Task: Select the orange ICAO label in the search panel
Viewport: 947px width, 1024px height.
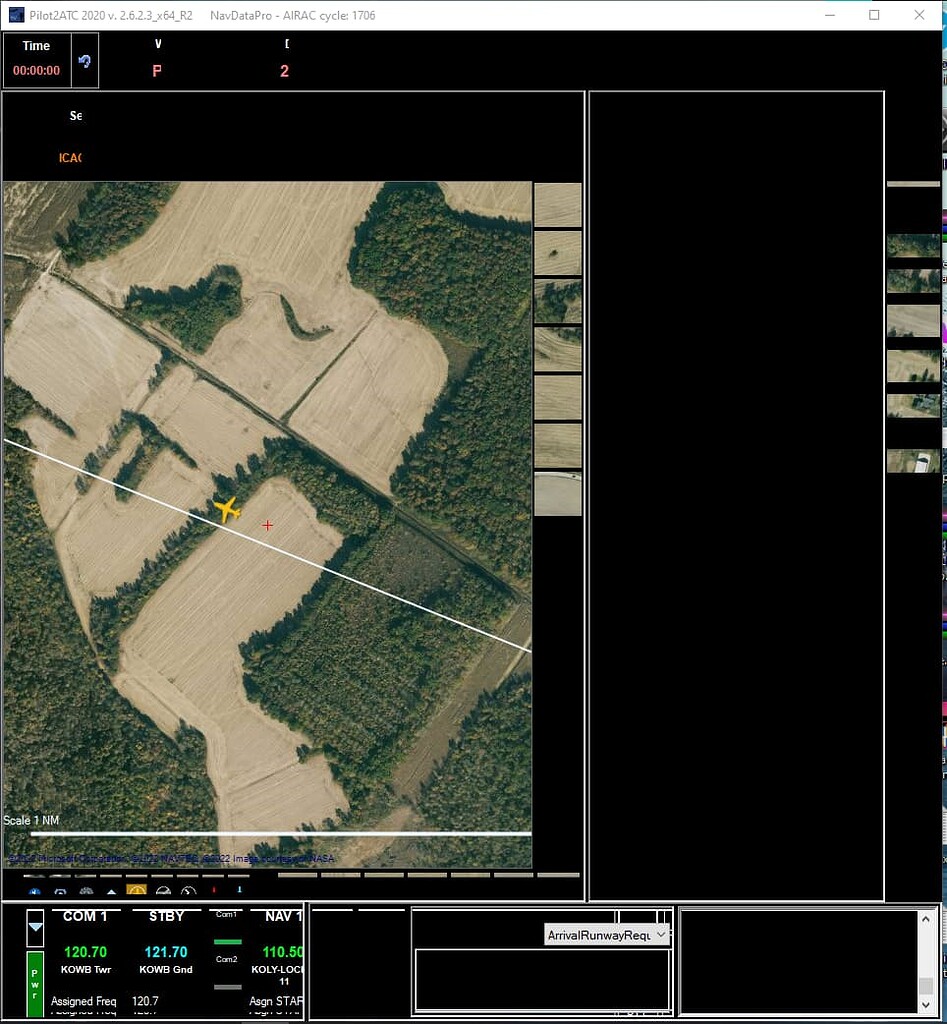Action: point(69,157)
